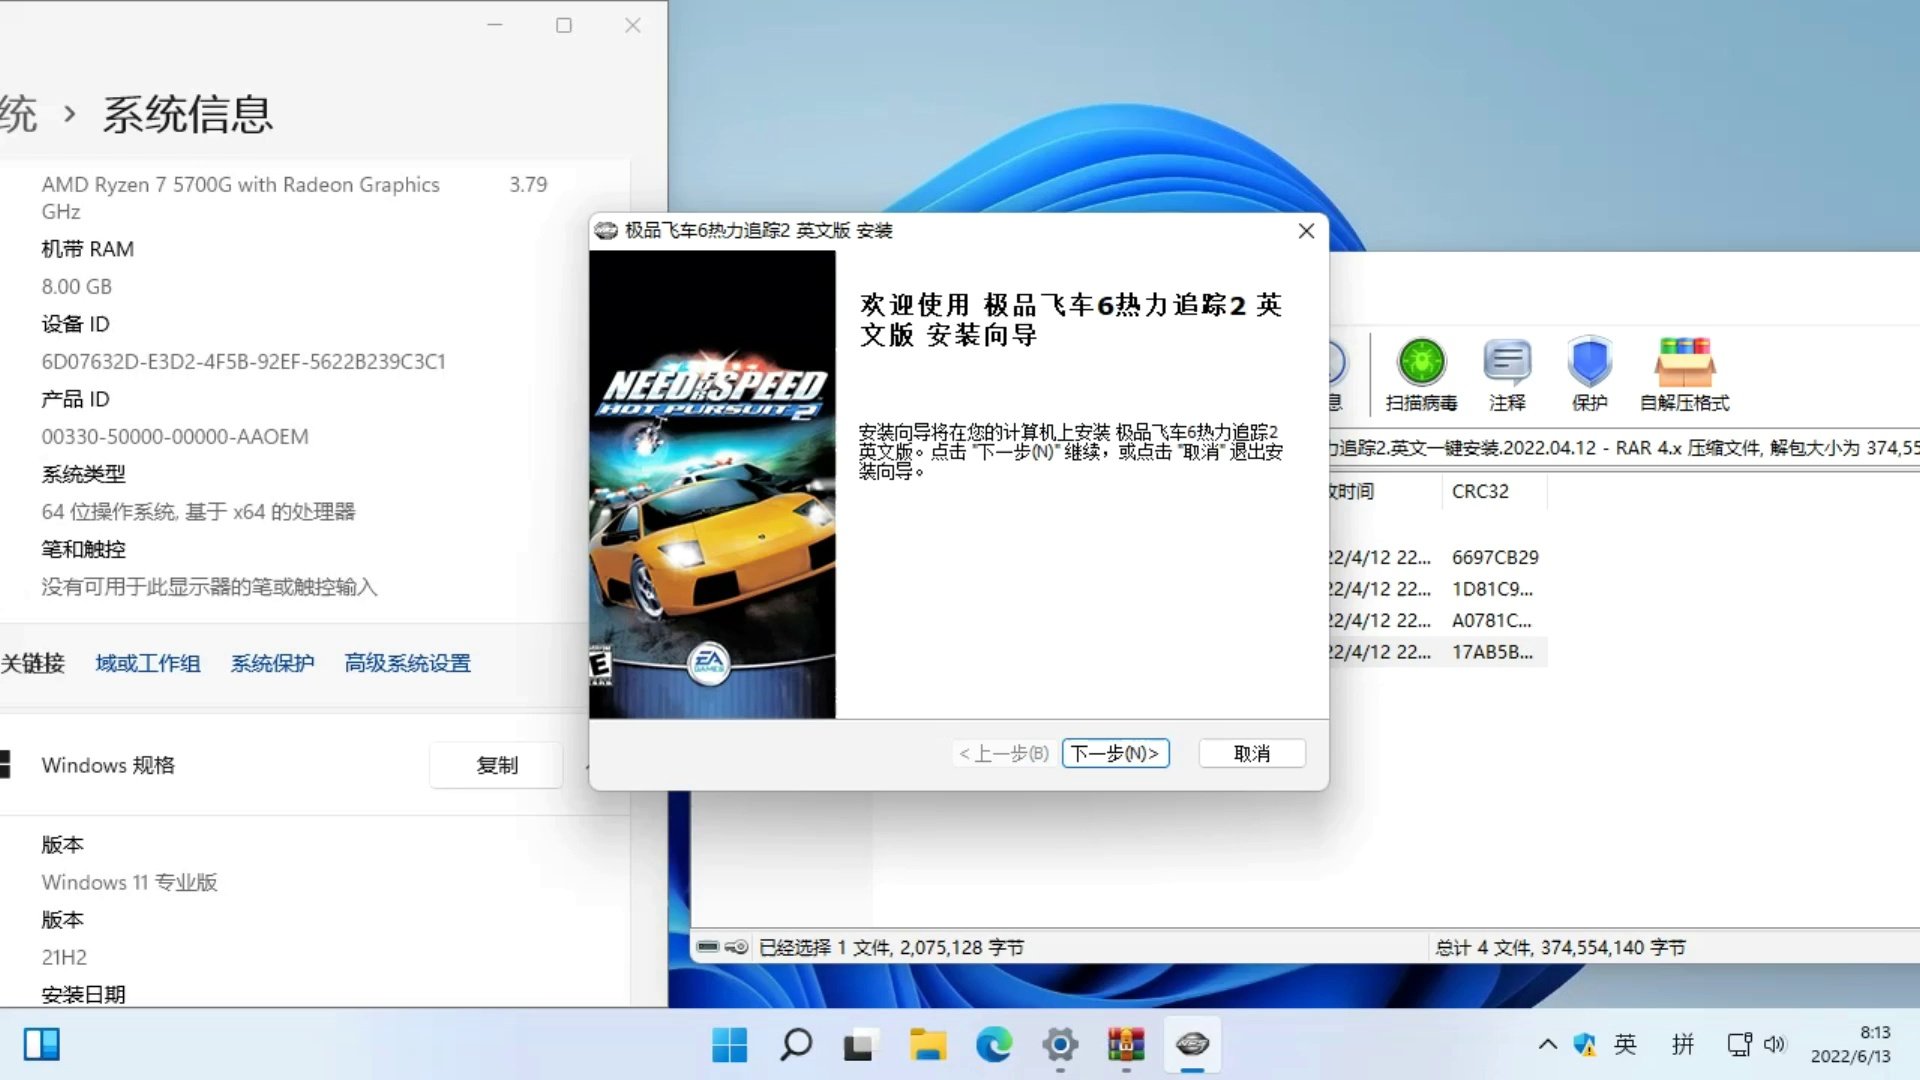Switch input method via language indicator
This screenshot has height=1080, width=1920.
1625,1044
